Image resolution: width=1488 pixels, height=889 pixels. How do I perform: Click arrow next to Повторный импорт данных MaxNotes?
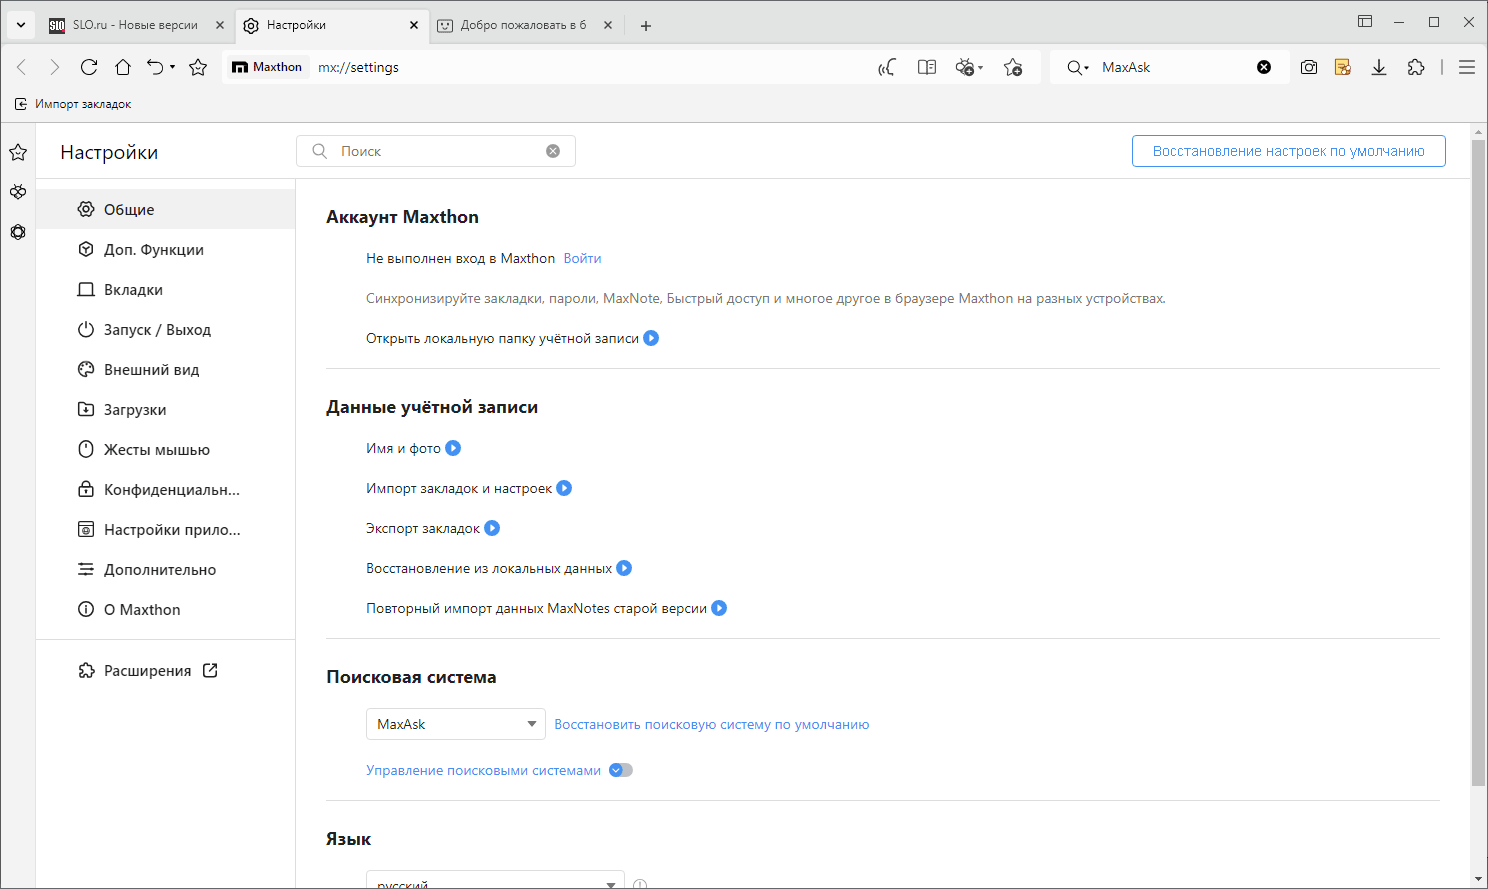[x=719, y=608]
